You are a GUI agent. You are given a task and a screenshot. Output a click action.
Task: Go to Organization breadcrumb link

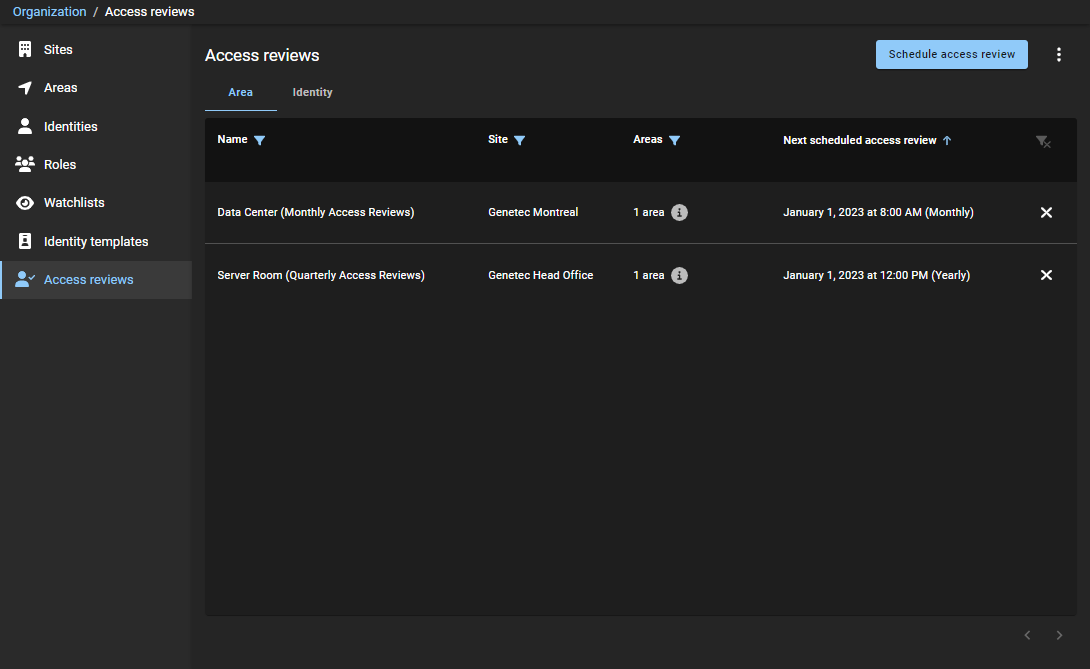pos(49,12)
